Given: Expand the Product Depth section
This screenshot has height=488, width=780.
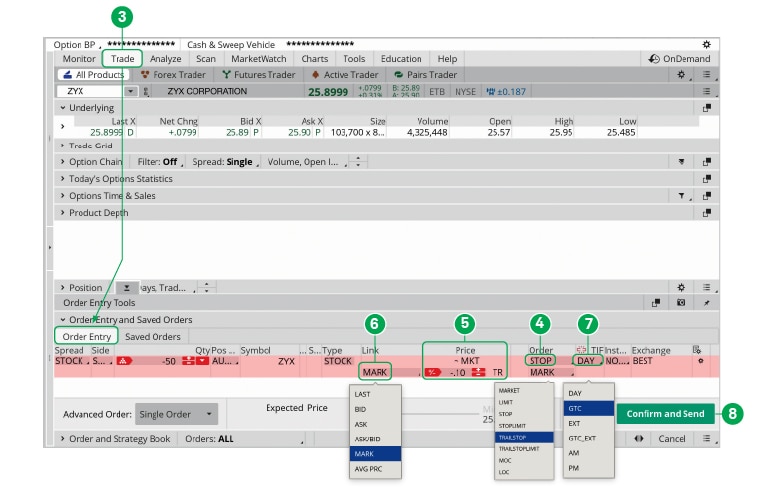Looking at the screenshot, I should (x=62, y=212).
